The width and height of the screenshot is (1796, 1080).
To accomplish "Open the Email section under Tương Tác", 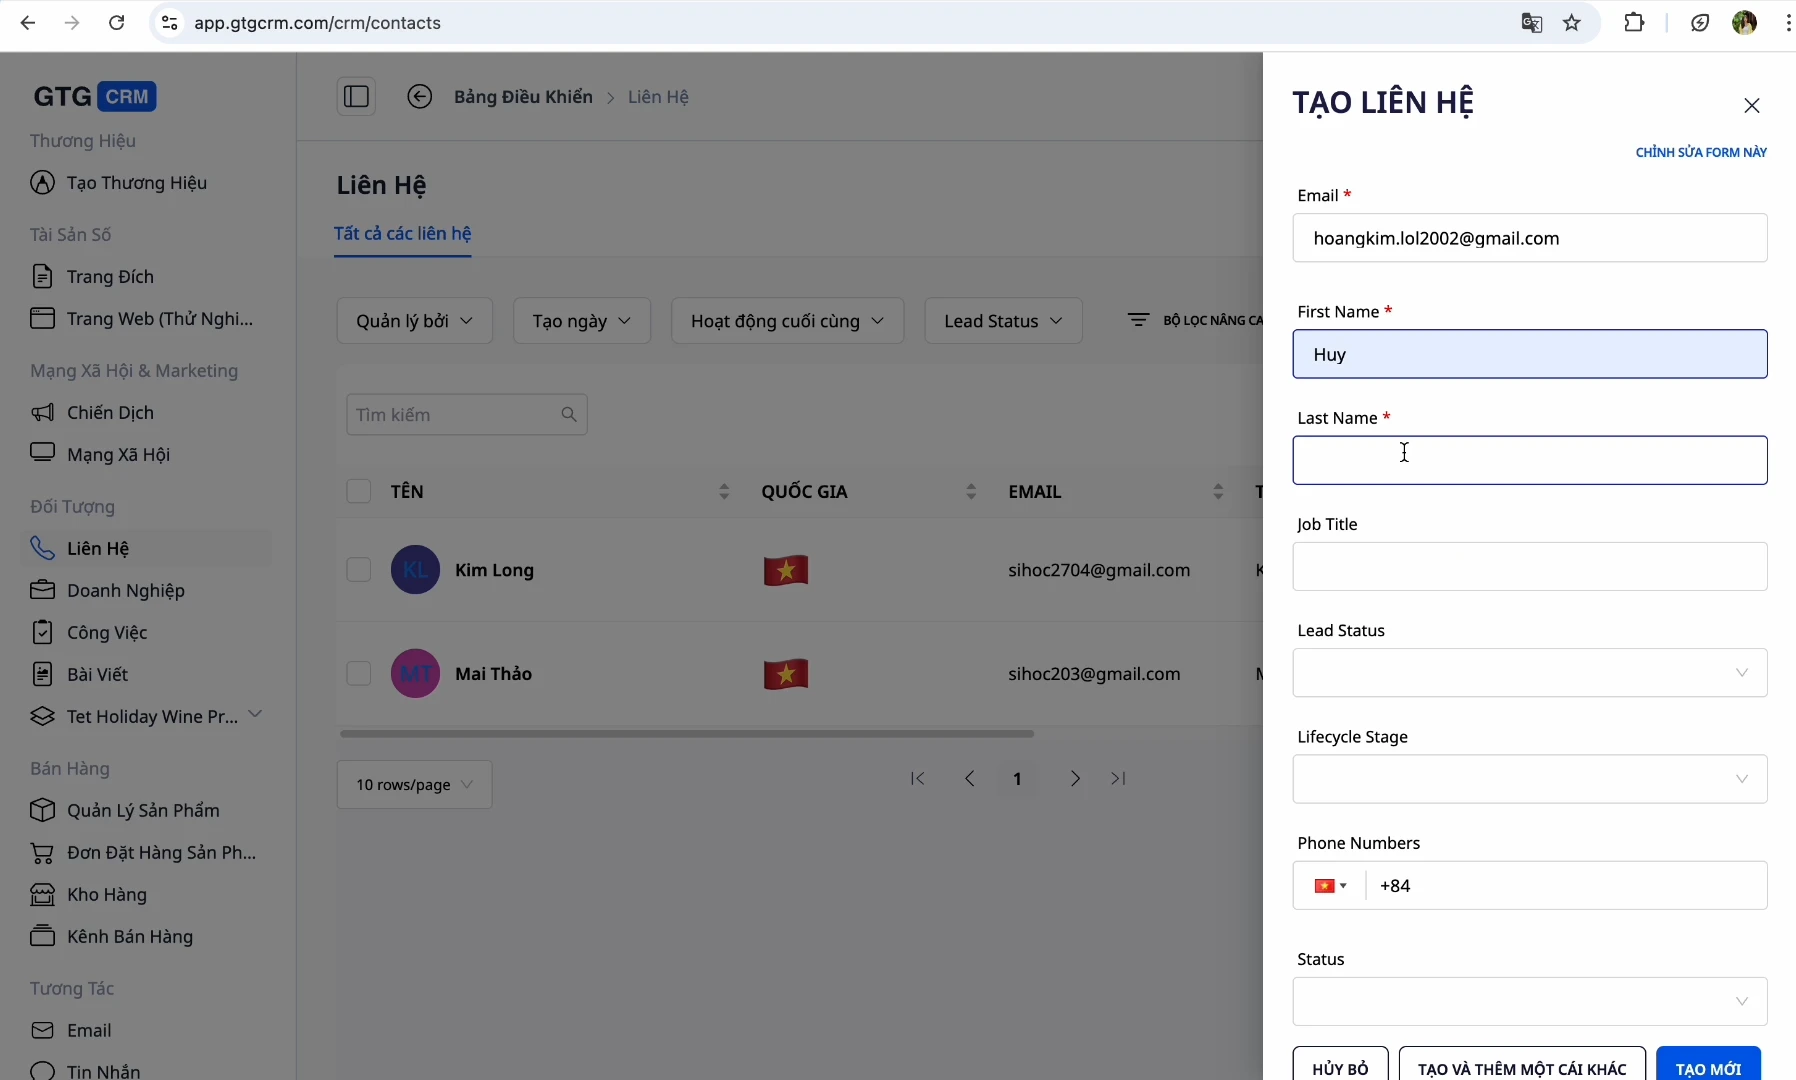I will [x=88, y=1030].
